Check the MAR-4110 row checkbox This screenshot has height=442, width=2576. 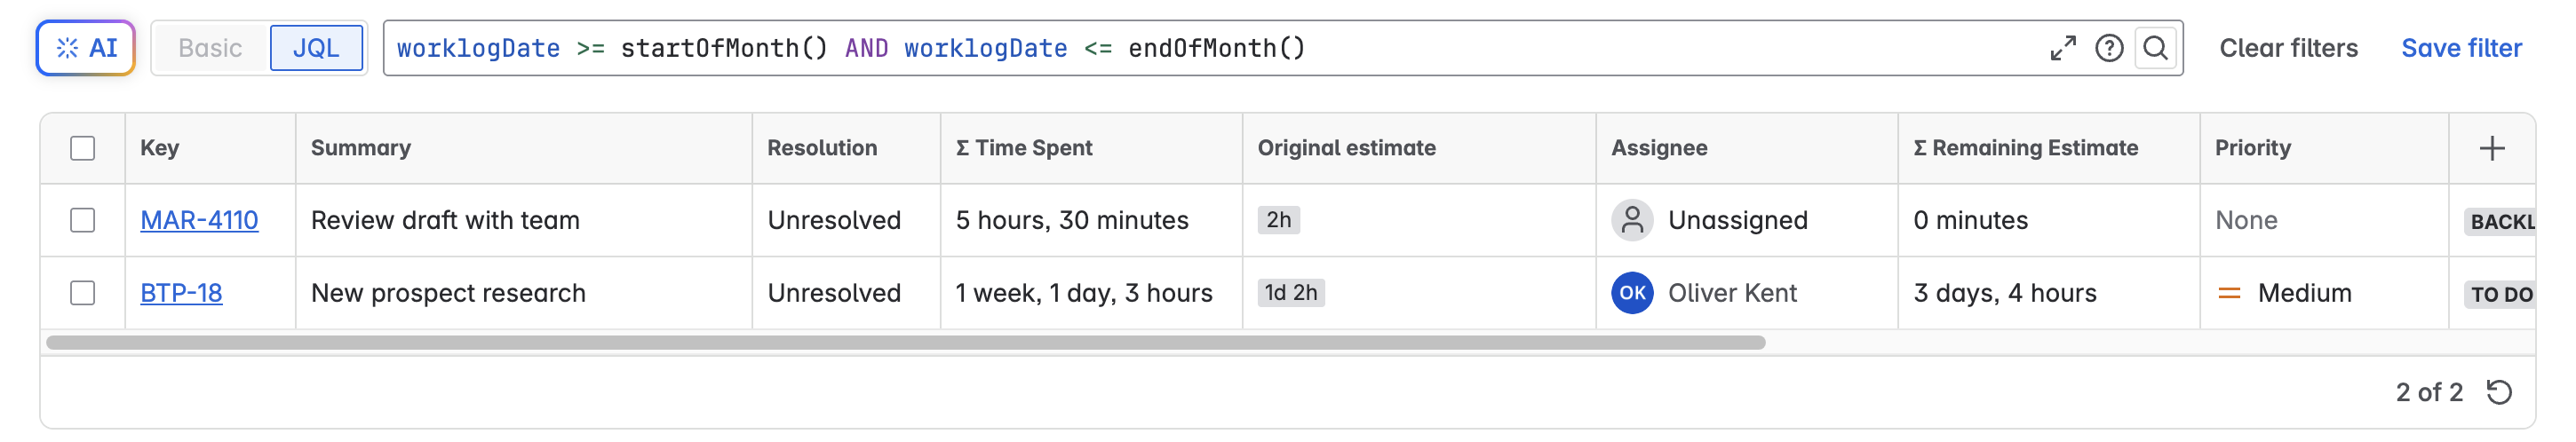[x=83, y=220]
